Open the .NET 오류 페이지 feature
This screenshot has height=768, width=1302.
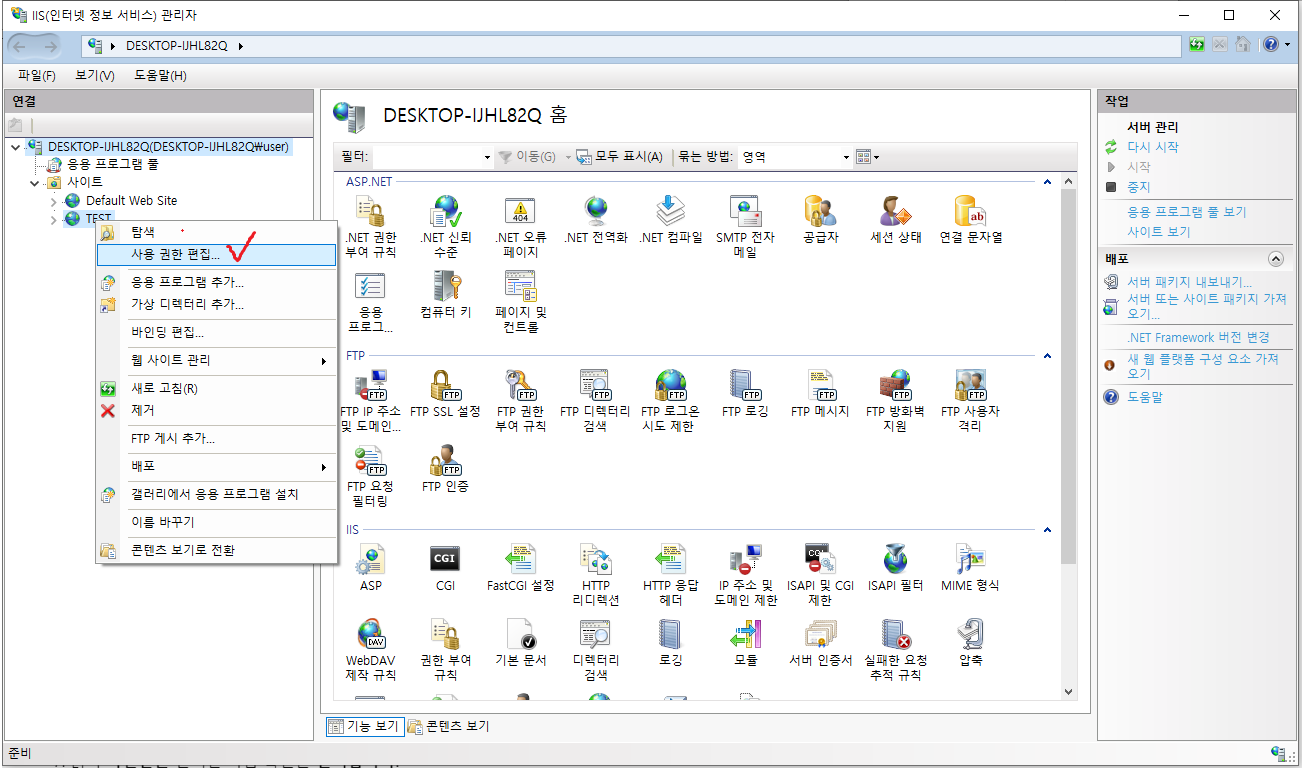tap(520, 227)
